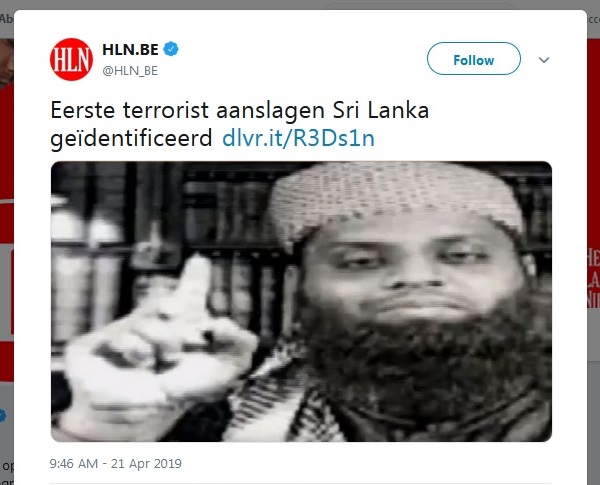Select the partially hidden item at the top right corner
Image resolution: width=600 pixels, height=485 pixels.
pyautogui.click(x=593, y=19)
